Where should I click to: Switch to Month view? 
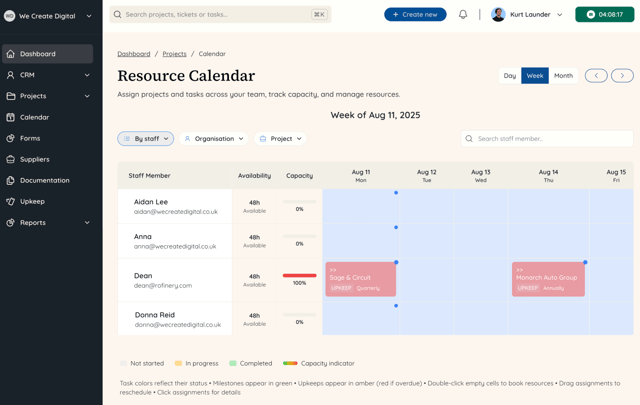563,76
